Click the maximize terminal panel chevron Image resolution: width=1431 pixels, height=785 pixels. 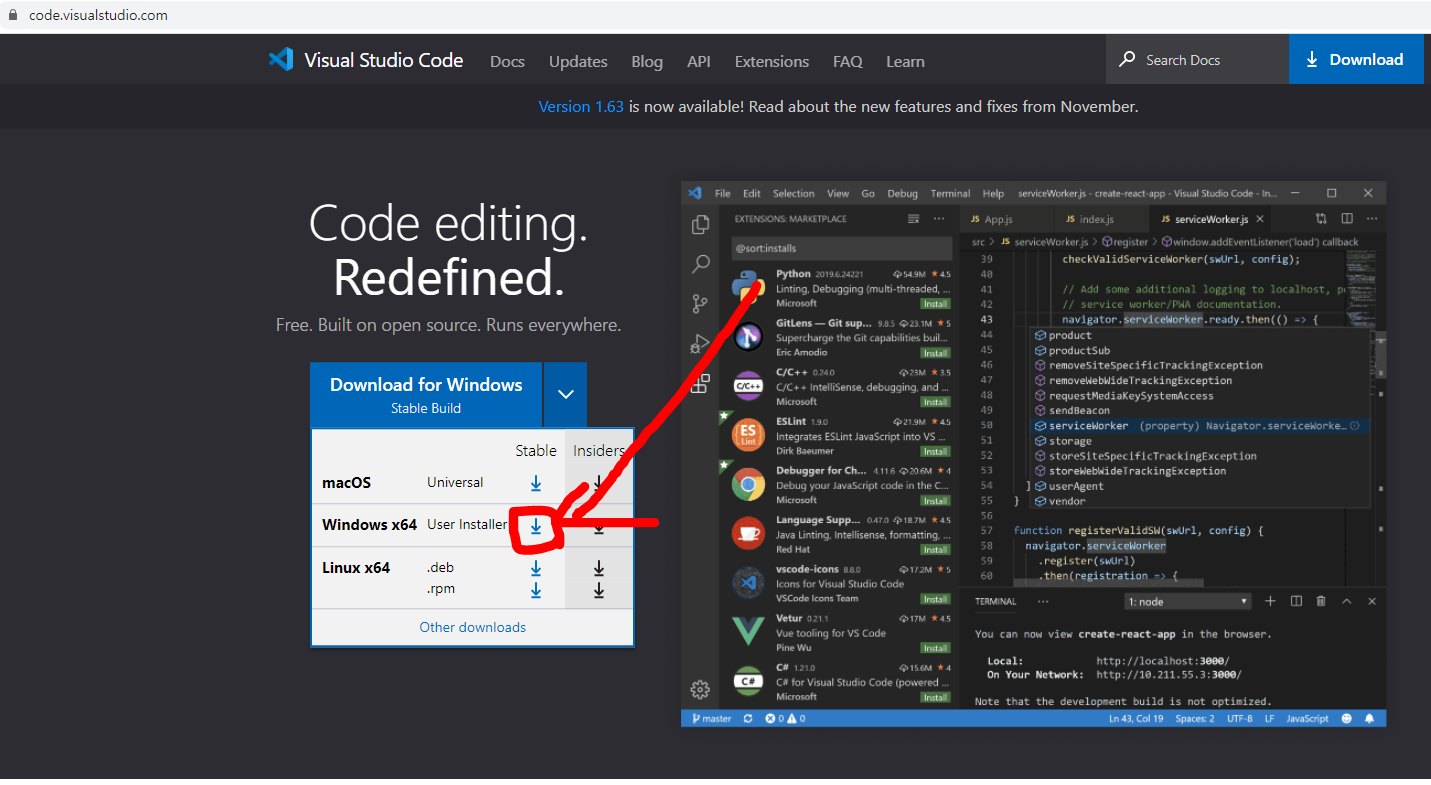pos(1347,601)
